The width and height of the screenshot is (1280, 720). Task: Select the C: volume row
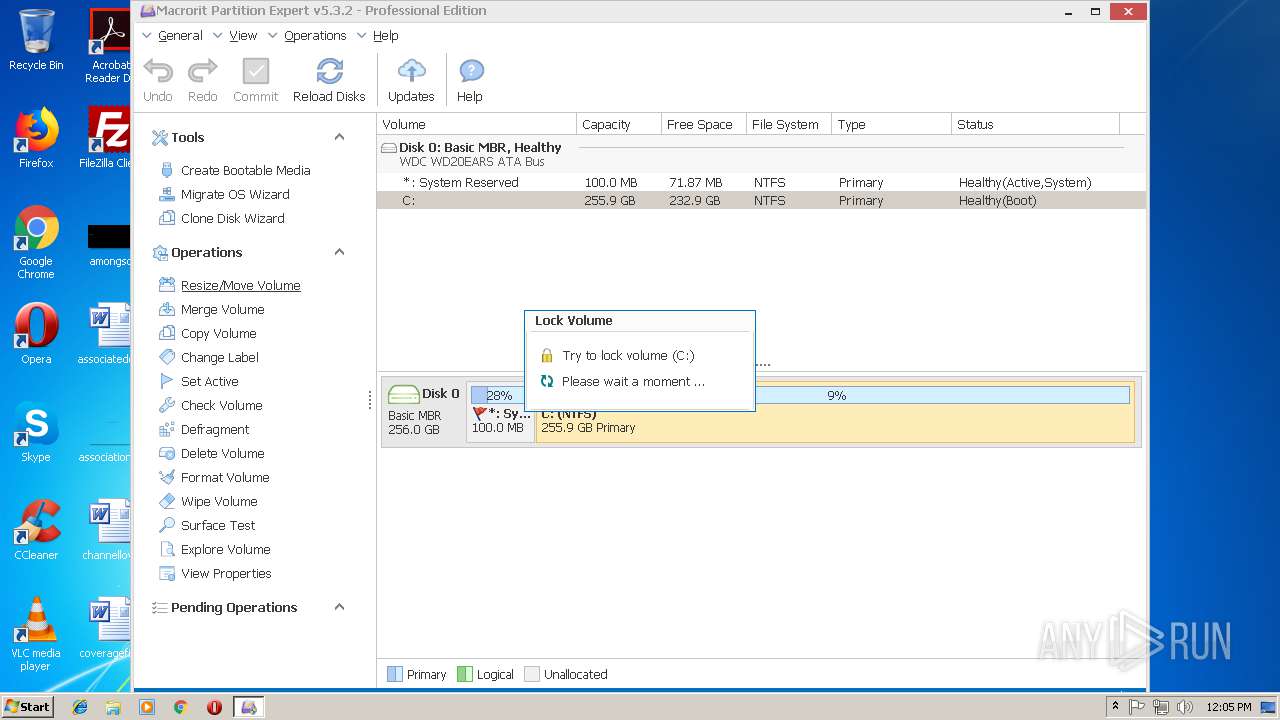[760, 200]
